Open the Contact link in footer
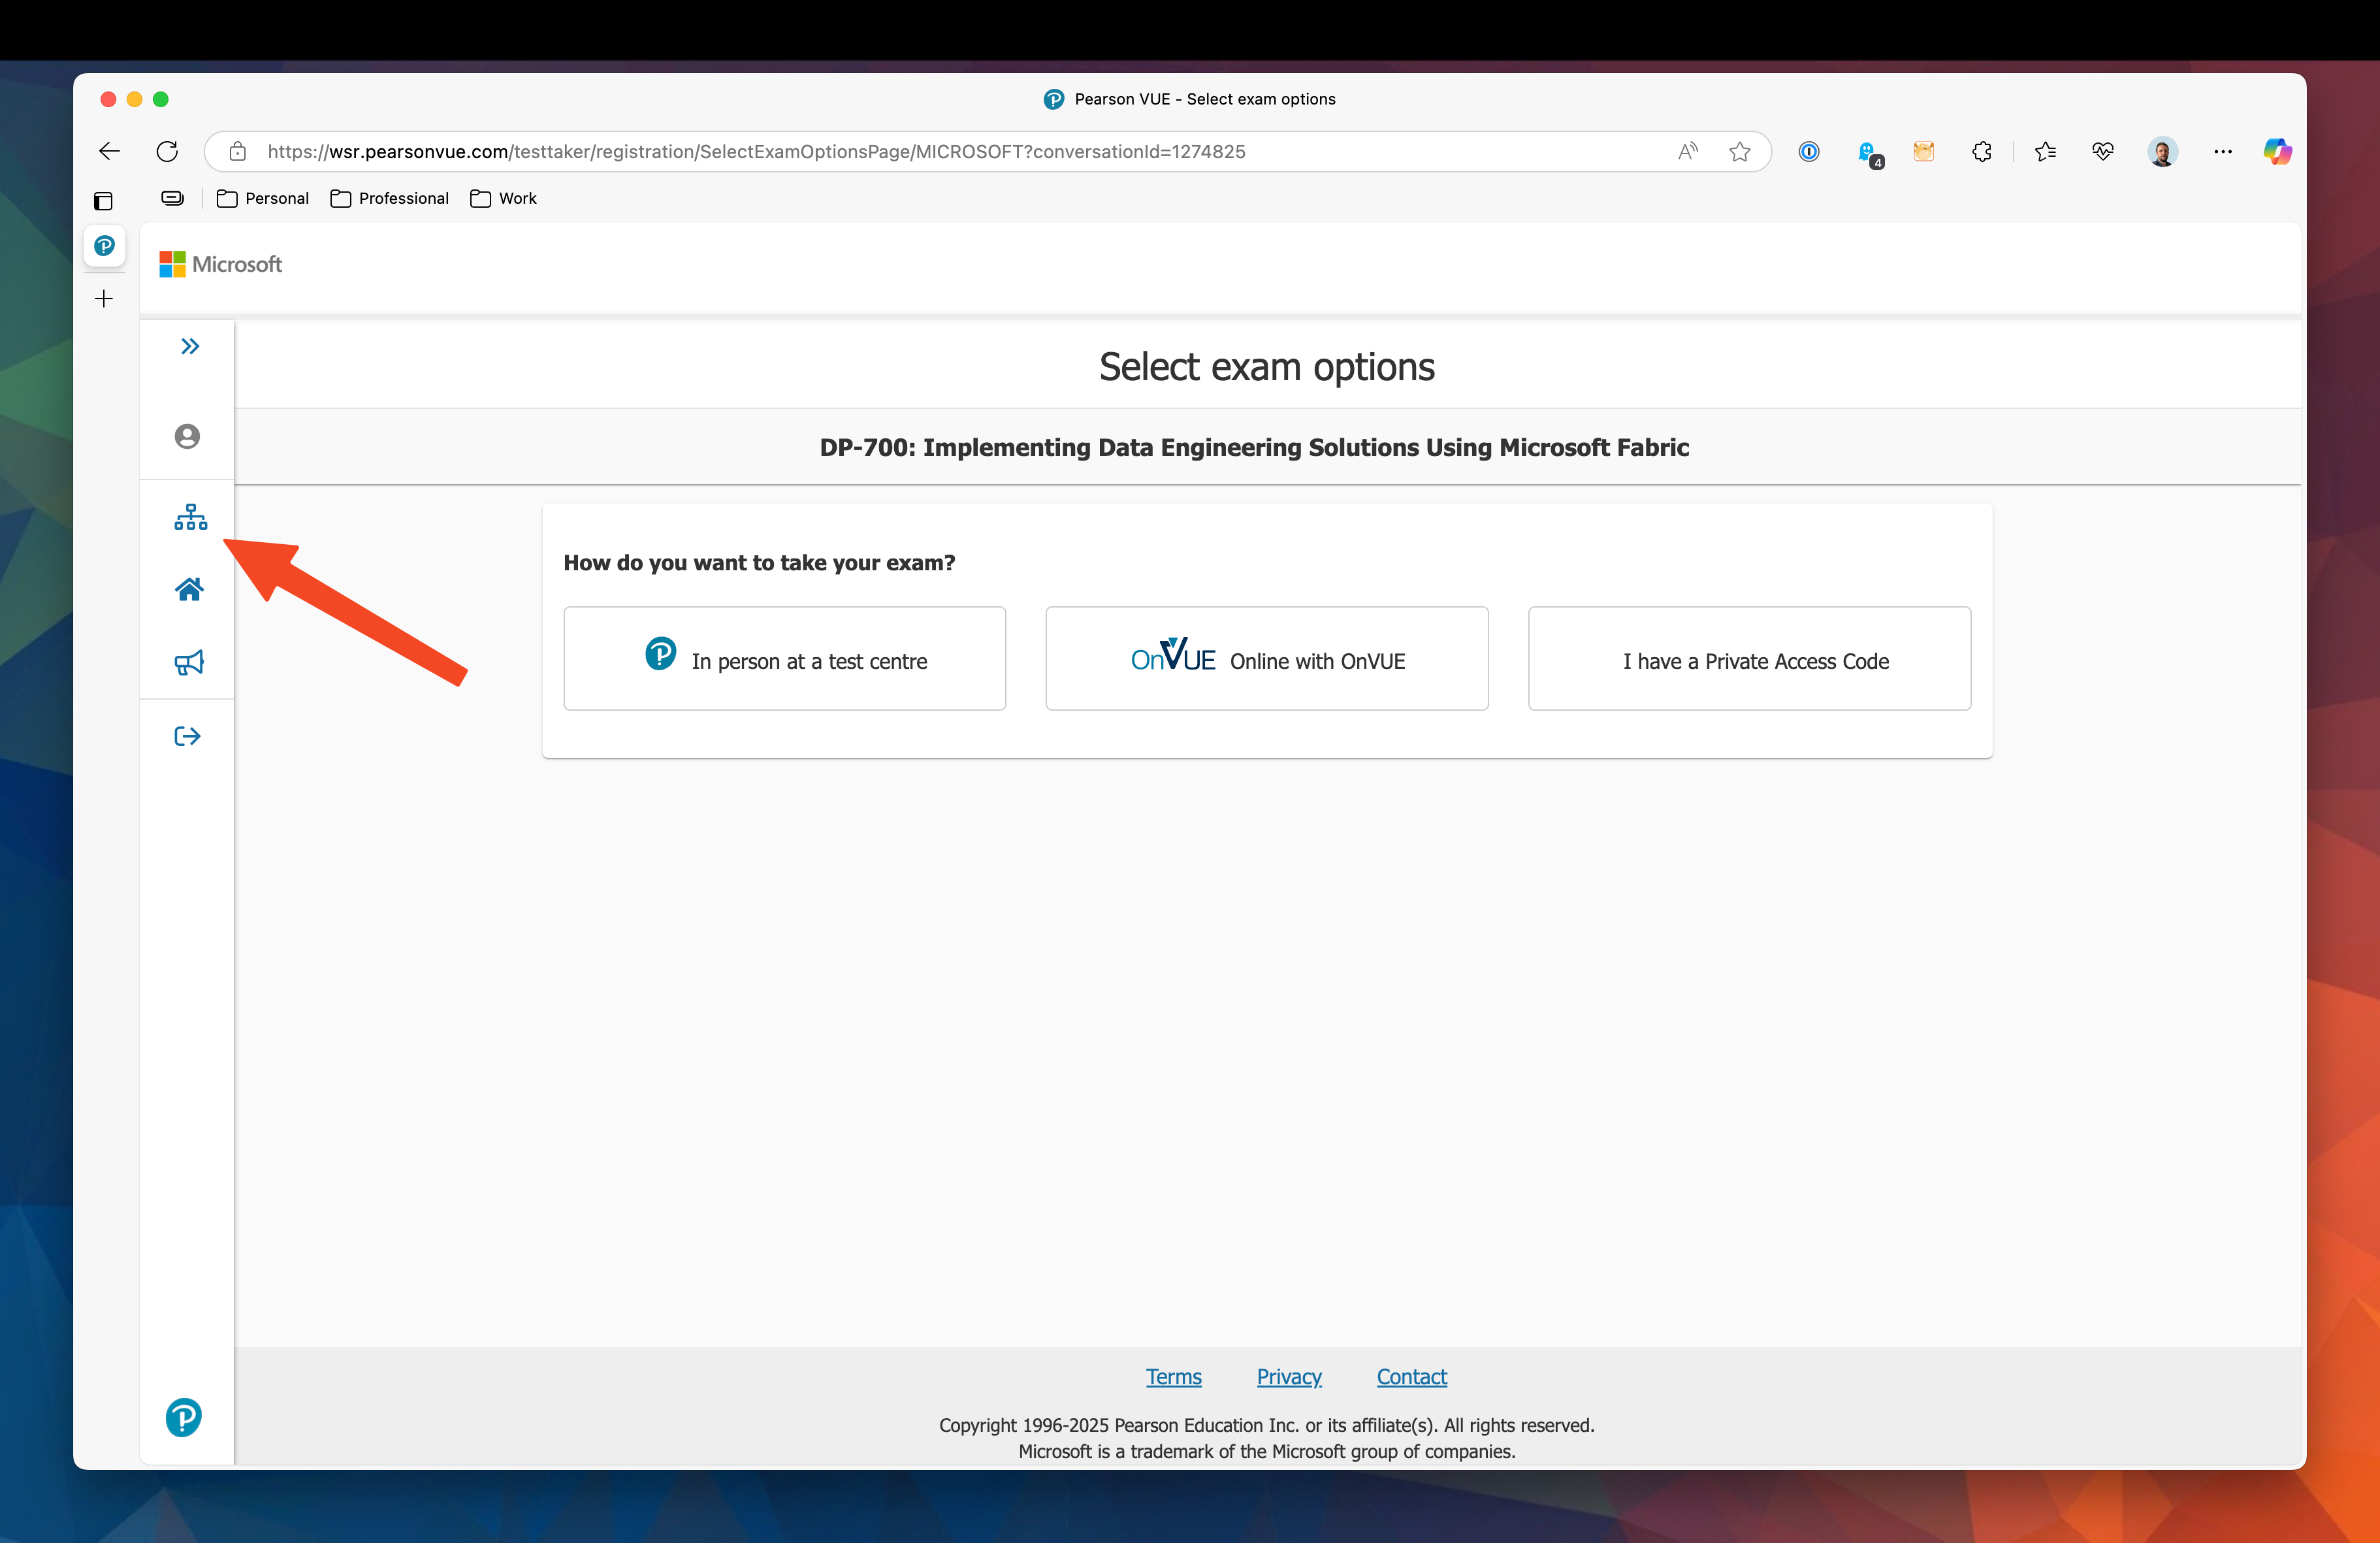2380x1543 pixels. pos(1411,1377)
